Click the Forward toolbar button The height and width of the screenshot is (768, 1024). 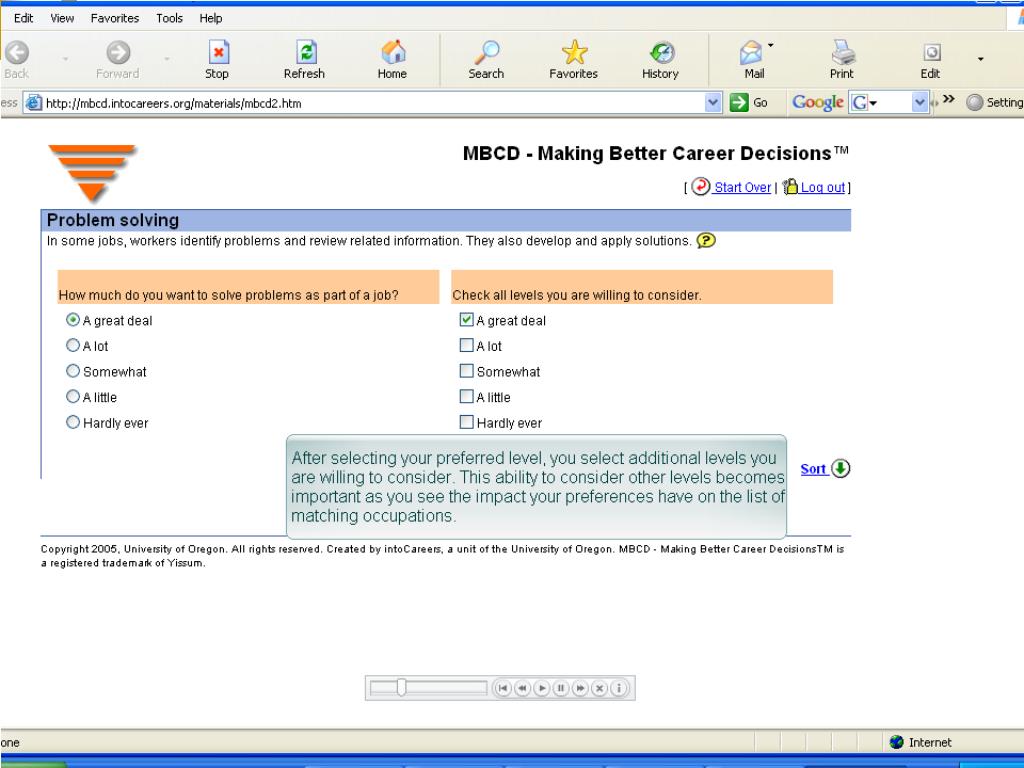118,59
